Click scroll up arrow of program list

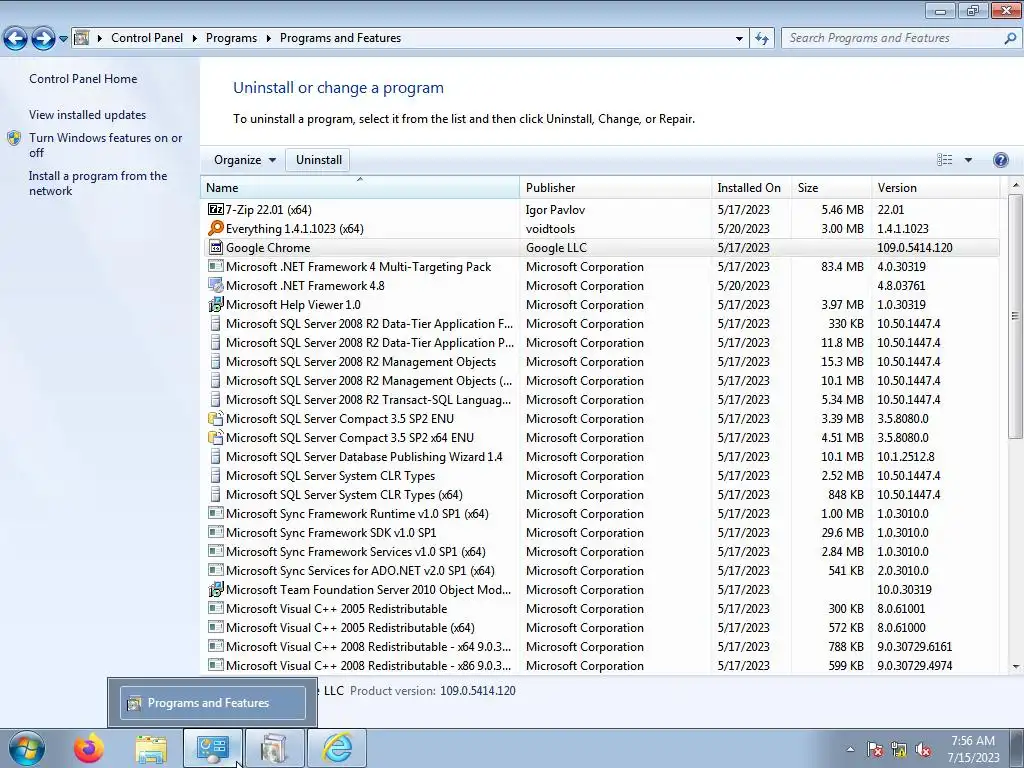(x=1015, y=185)
